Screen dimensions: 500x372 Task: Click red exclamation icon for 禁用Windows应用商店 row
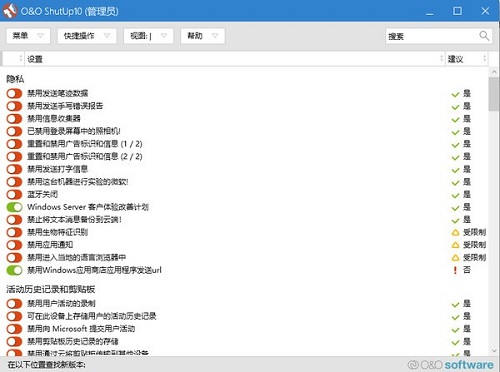tap(455, 270)
